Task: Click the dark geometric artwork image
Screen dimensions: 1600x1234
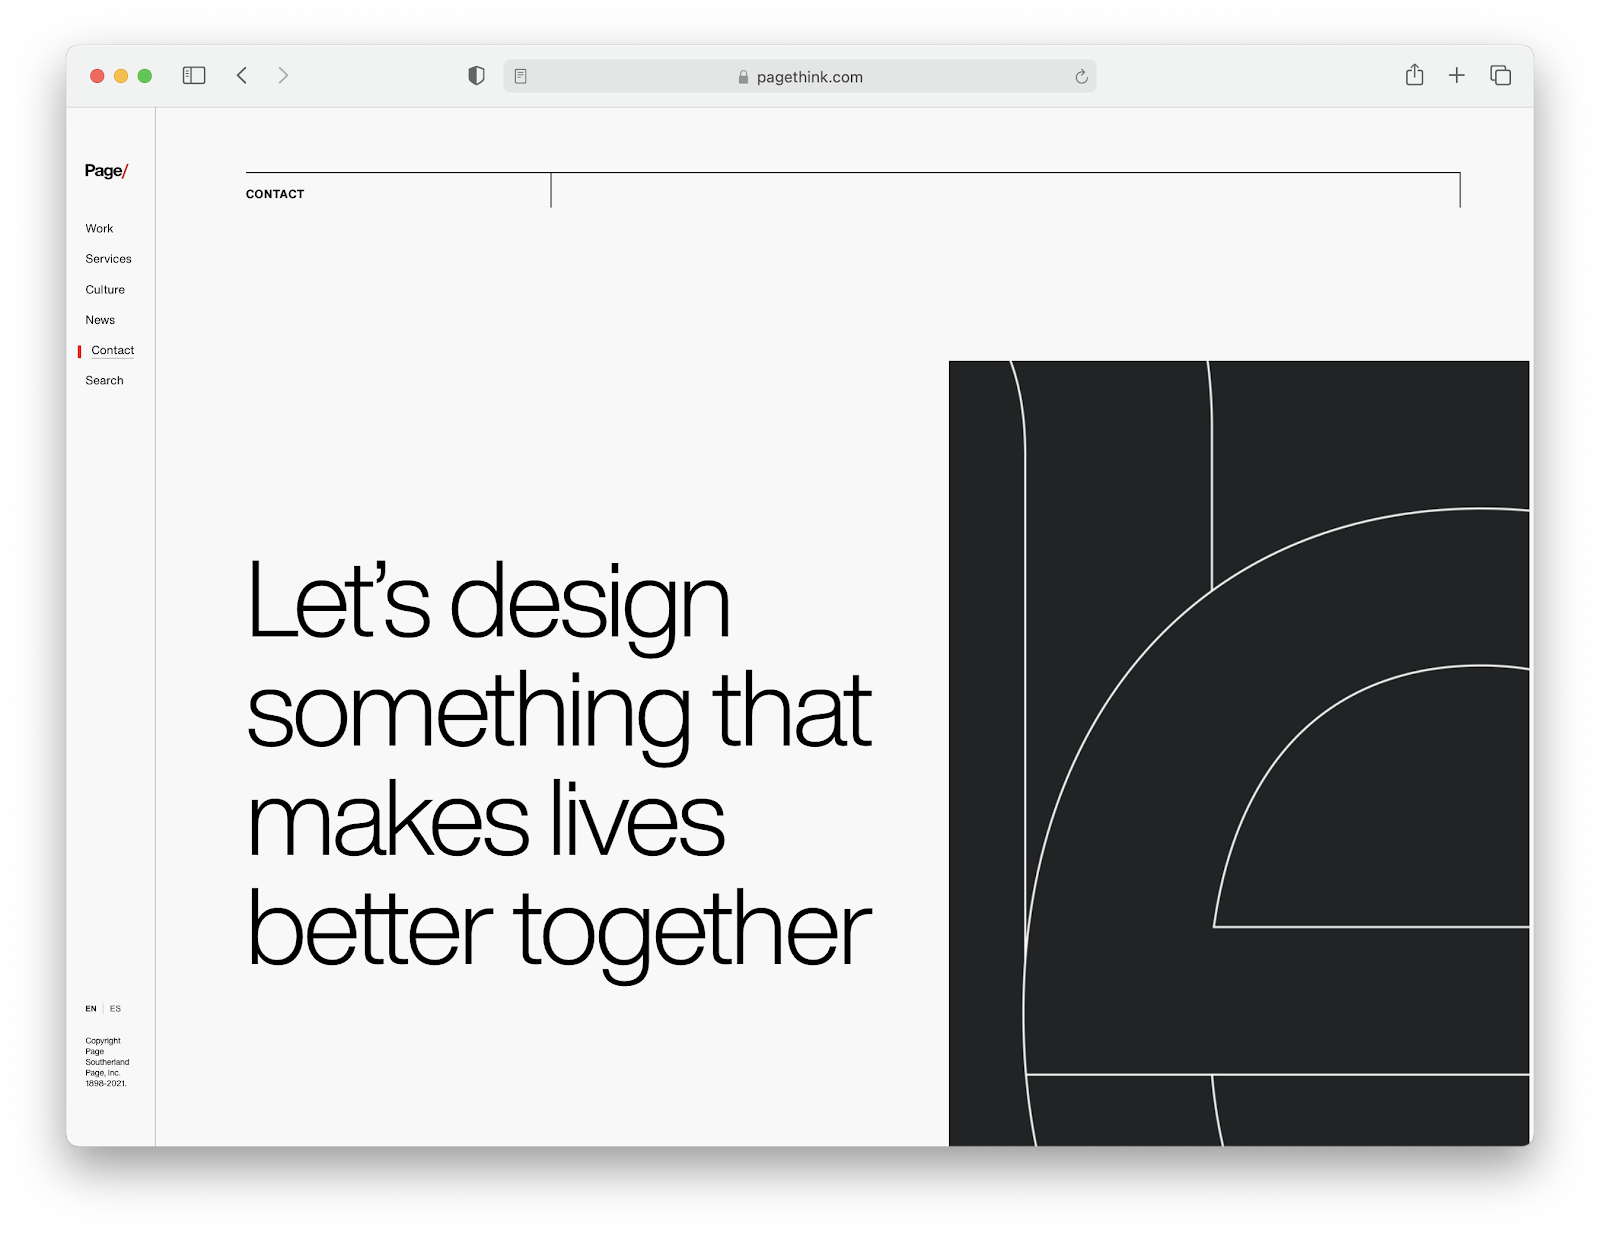Action: 1239,753
